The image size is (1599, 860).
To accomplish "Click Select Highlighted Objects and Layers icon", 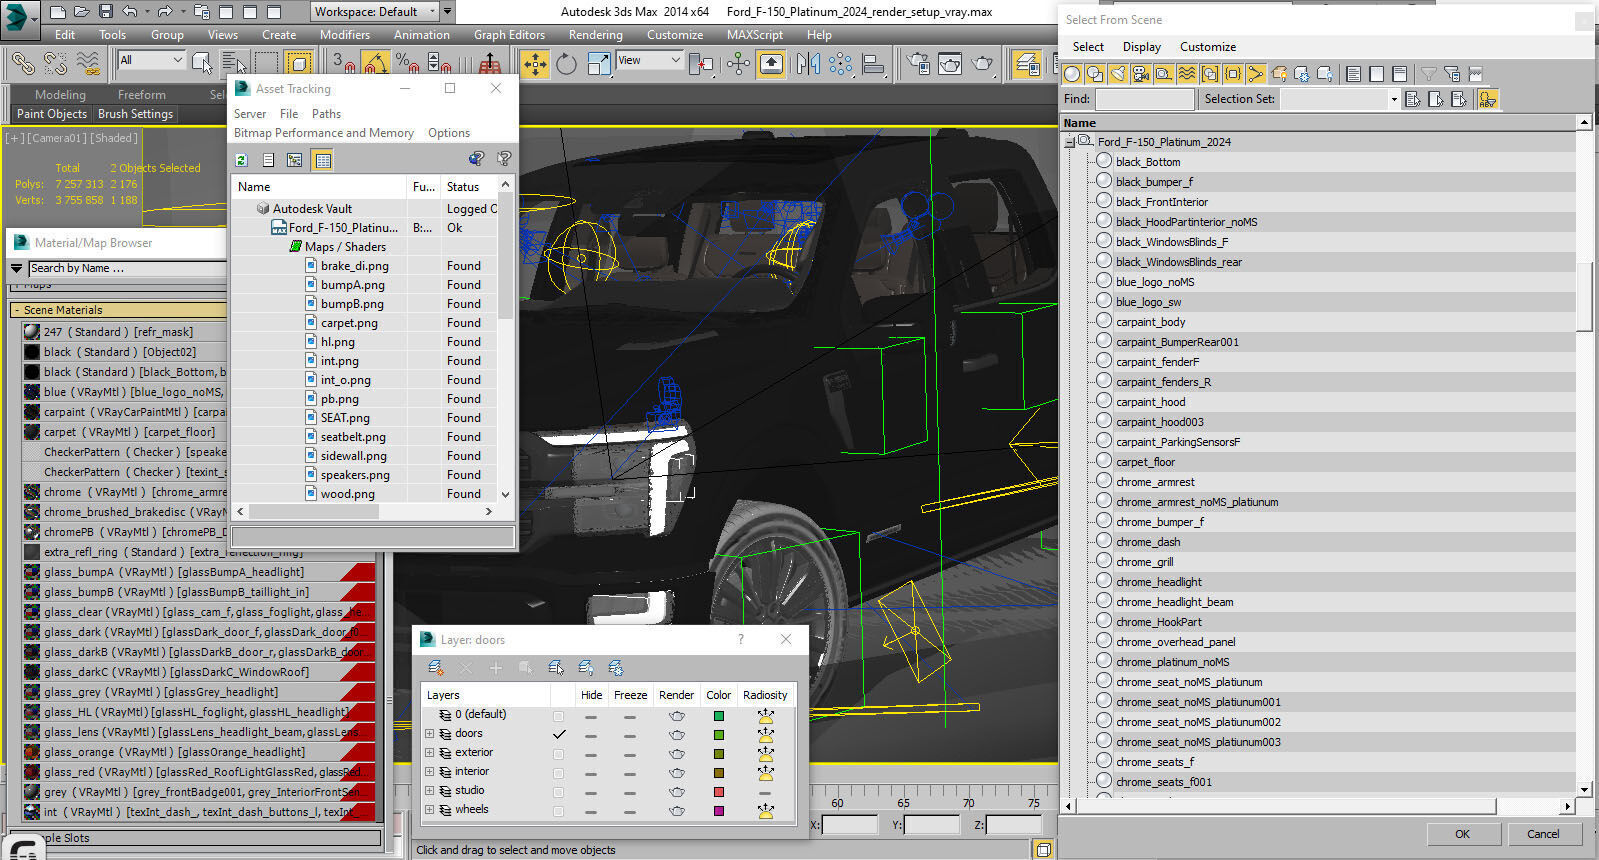I will (x=556, y=668).
